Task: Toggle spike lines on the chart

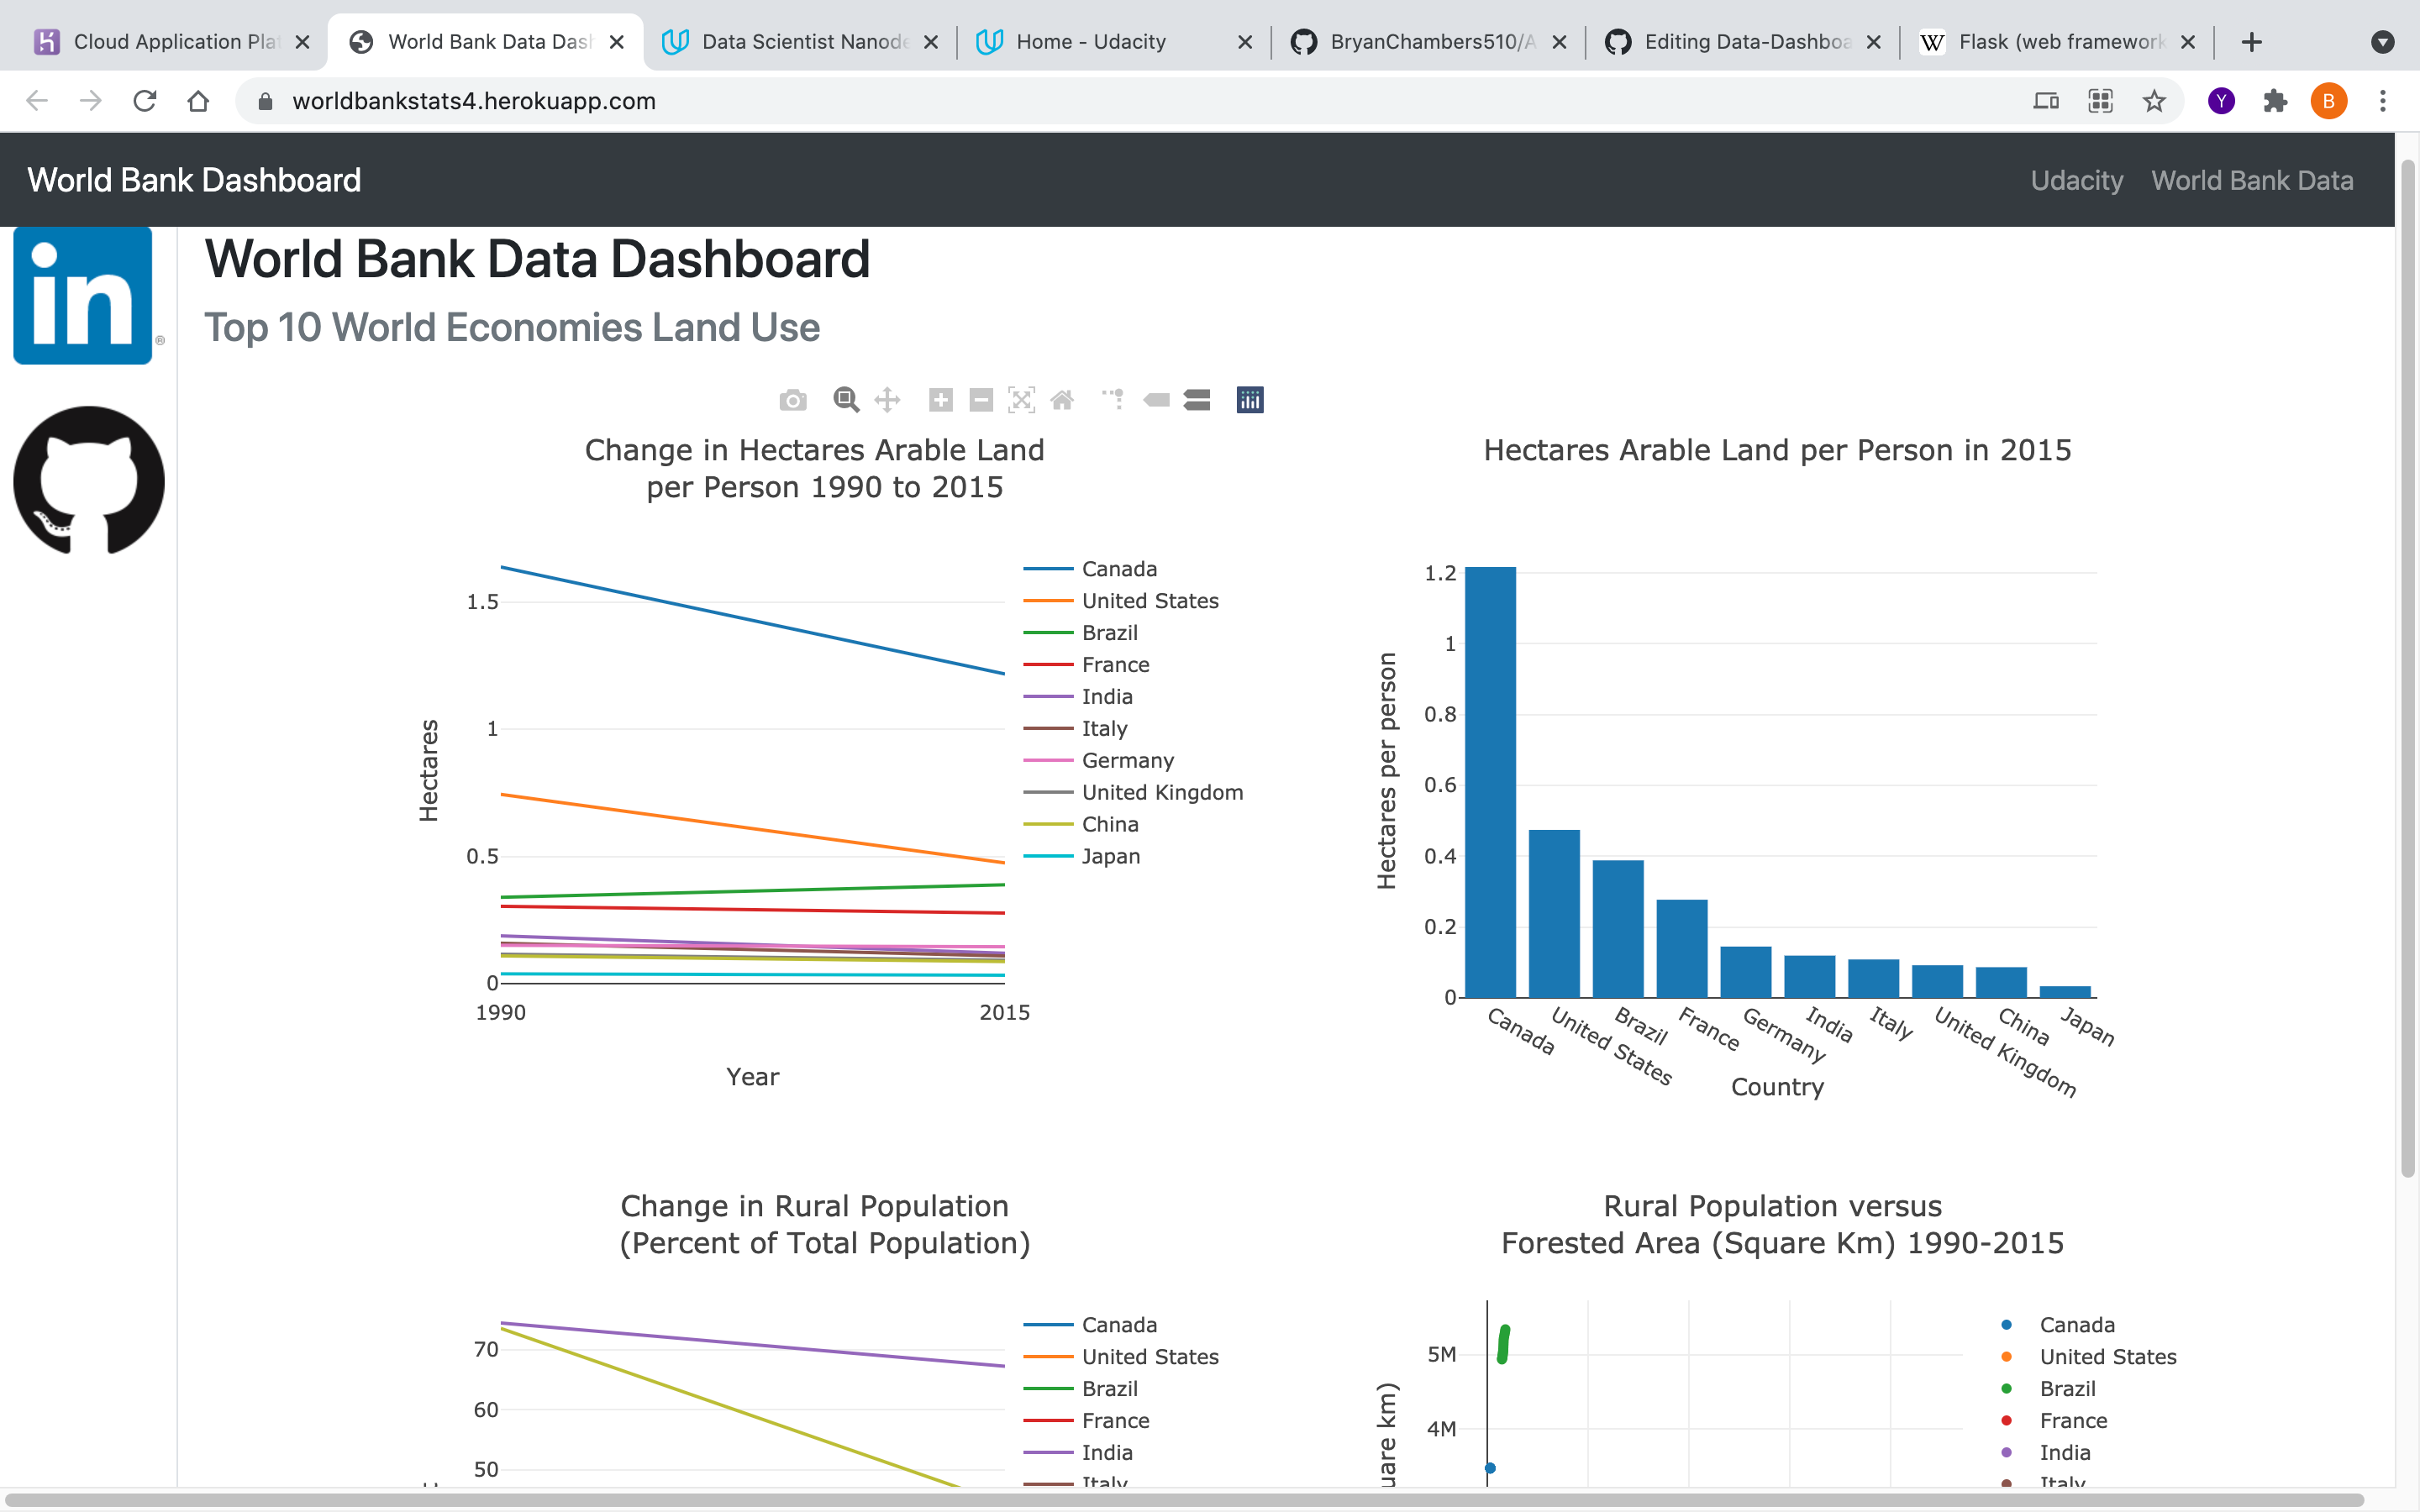Action: [1112, 399]
